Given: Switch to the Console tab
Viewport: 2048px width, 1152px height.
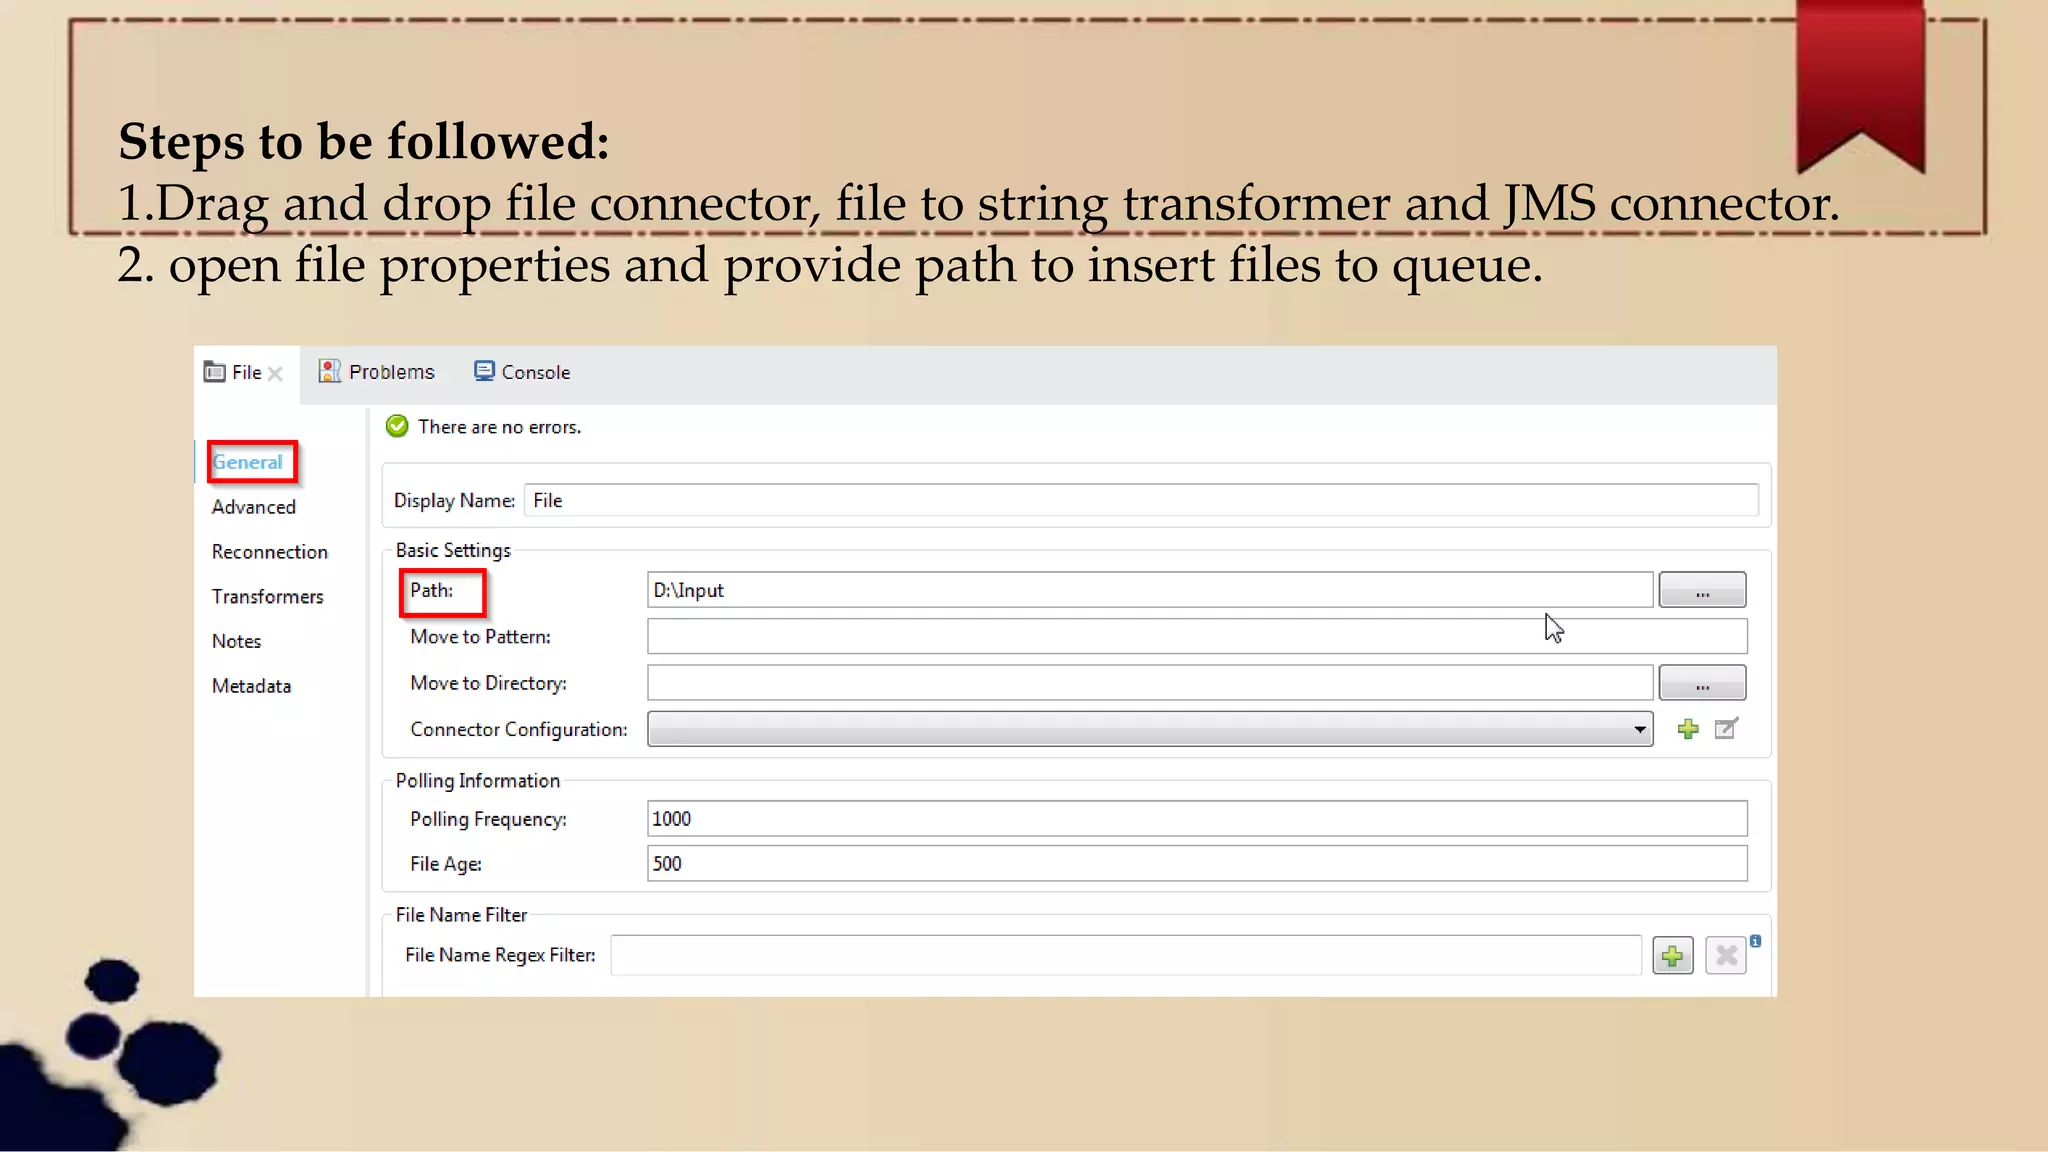Looking at the screenshot, I should coord(522,372).
